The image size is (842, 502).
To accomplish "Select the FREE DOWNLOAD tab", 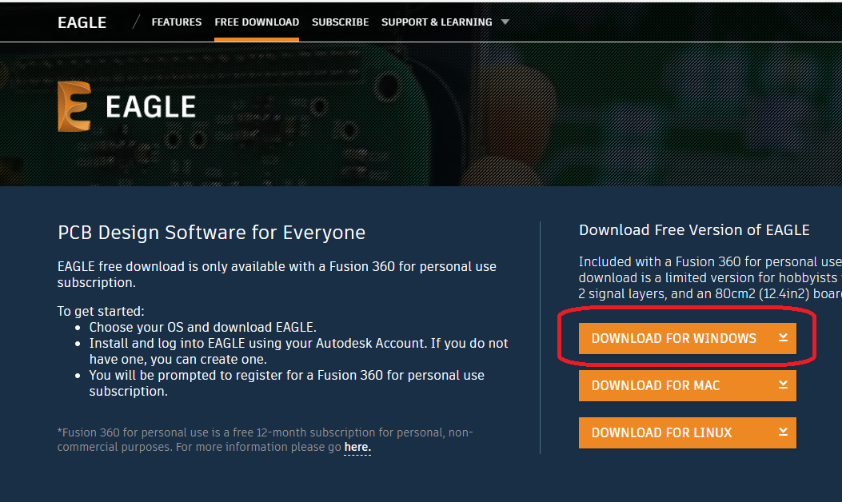I will click(257, 22).
